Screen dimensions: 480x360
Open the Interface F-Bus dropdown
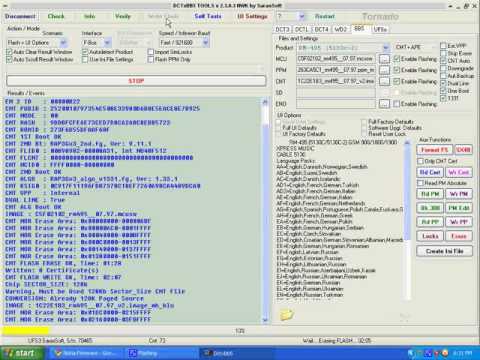click(x=96, y=43)
